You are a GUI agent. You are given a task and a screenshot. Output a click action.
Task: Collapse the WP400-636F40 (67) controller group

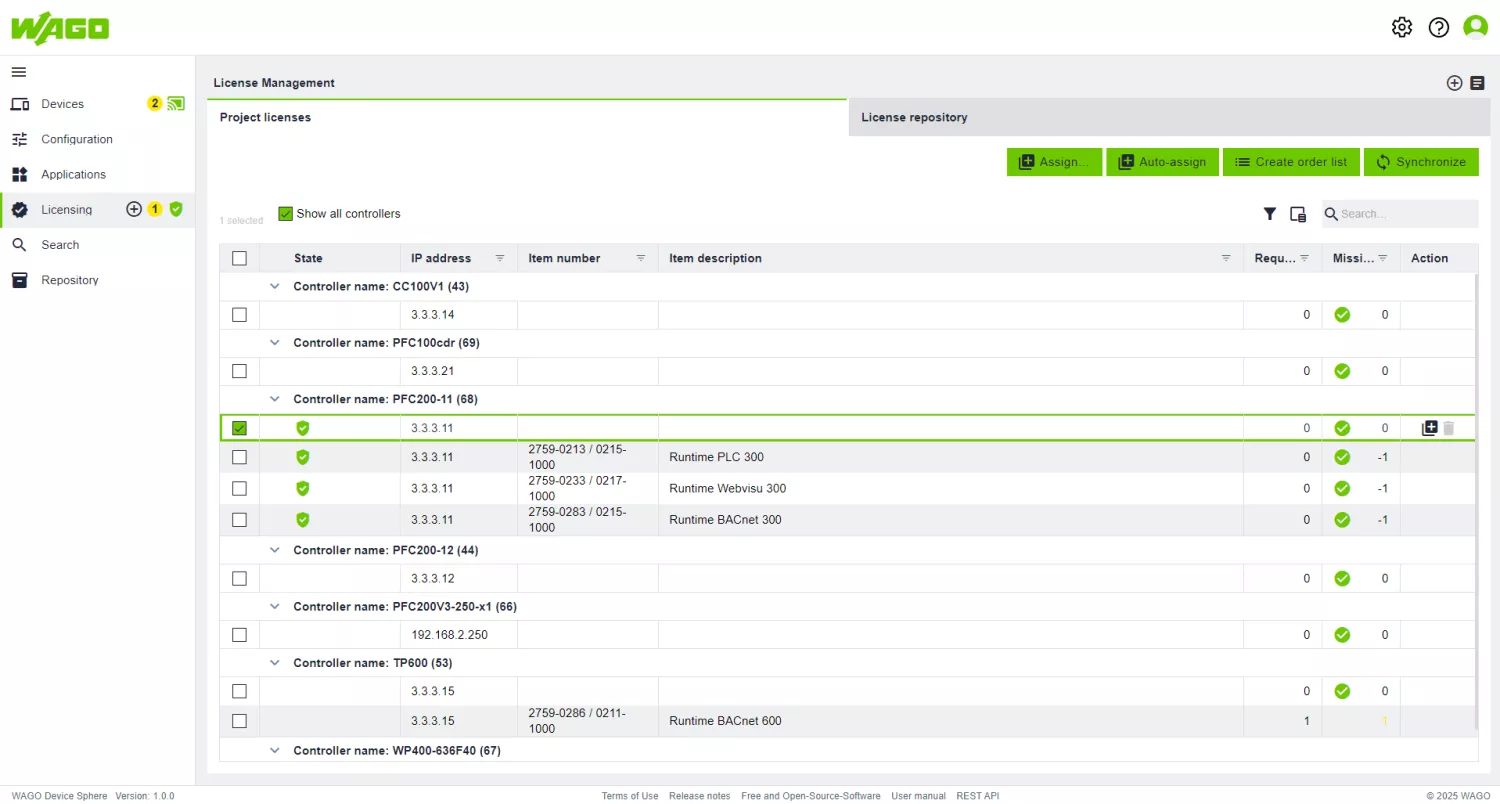(x=275, y=750)
